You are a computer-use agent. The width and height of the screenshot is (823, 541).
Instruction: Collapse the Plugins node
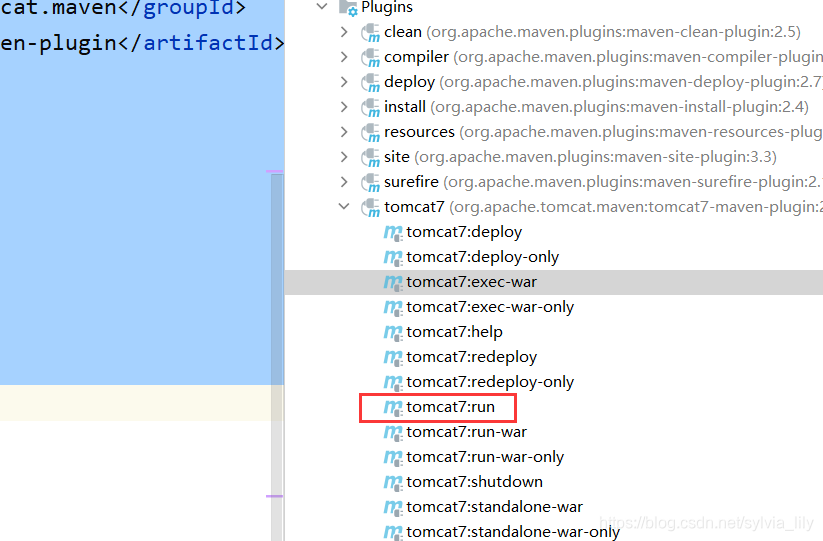click(322, 7)
